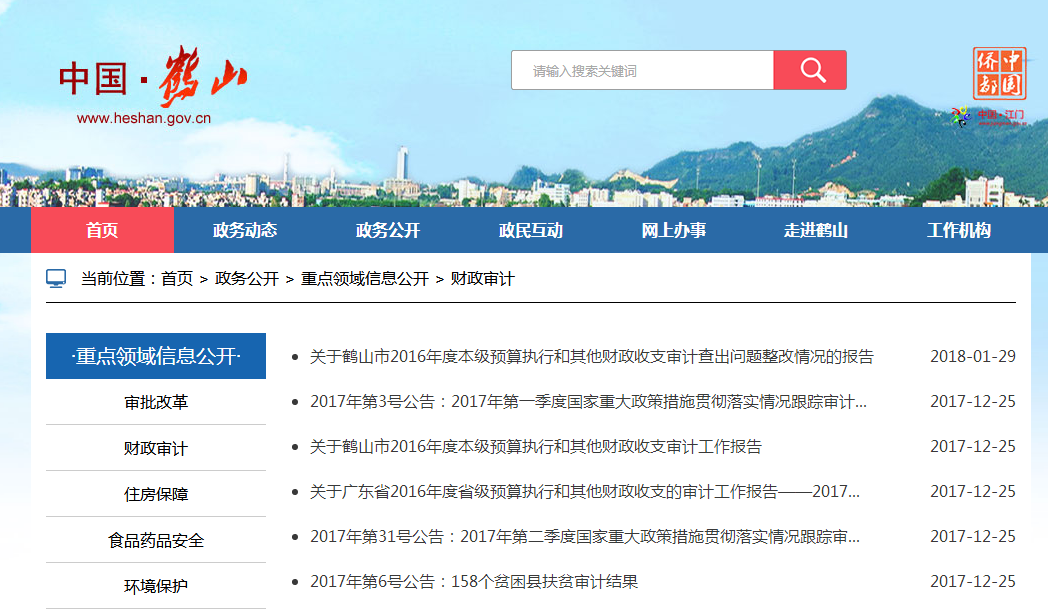Click the red seal emblem icon
The height and width of the screenshot is (616, 1048).
tap(999, 73)
